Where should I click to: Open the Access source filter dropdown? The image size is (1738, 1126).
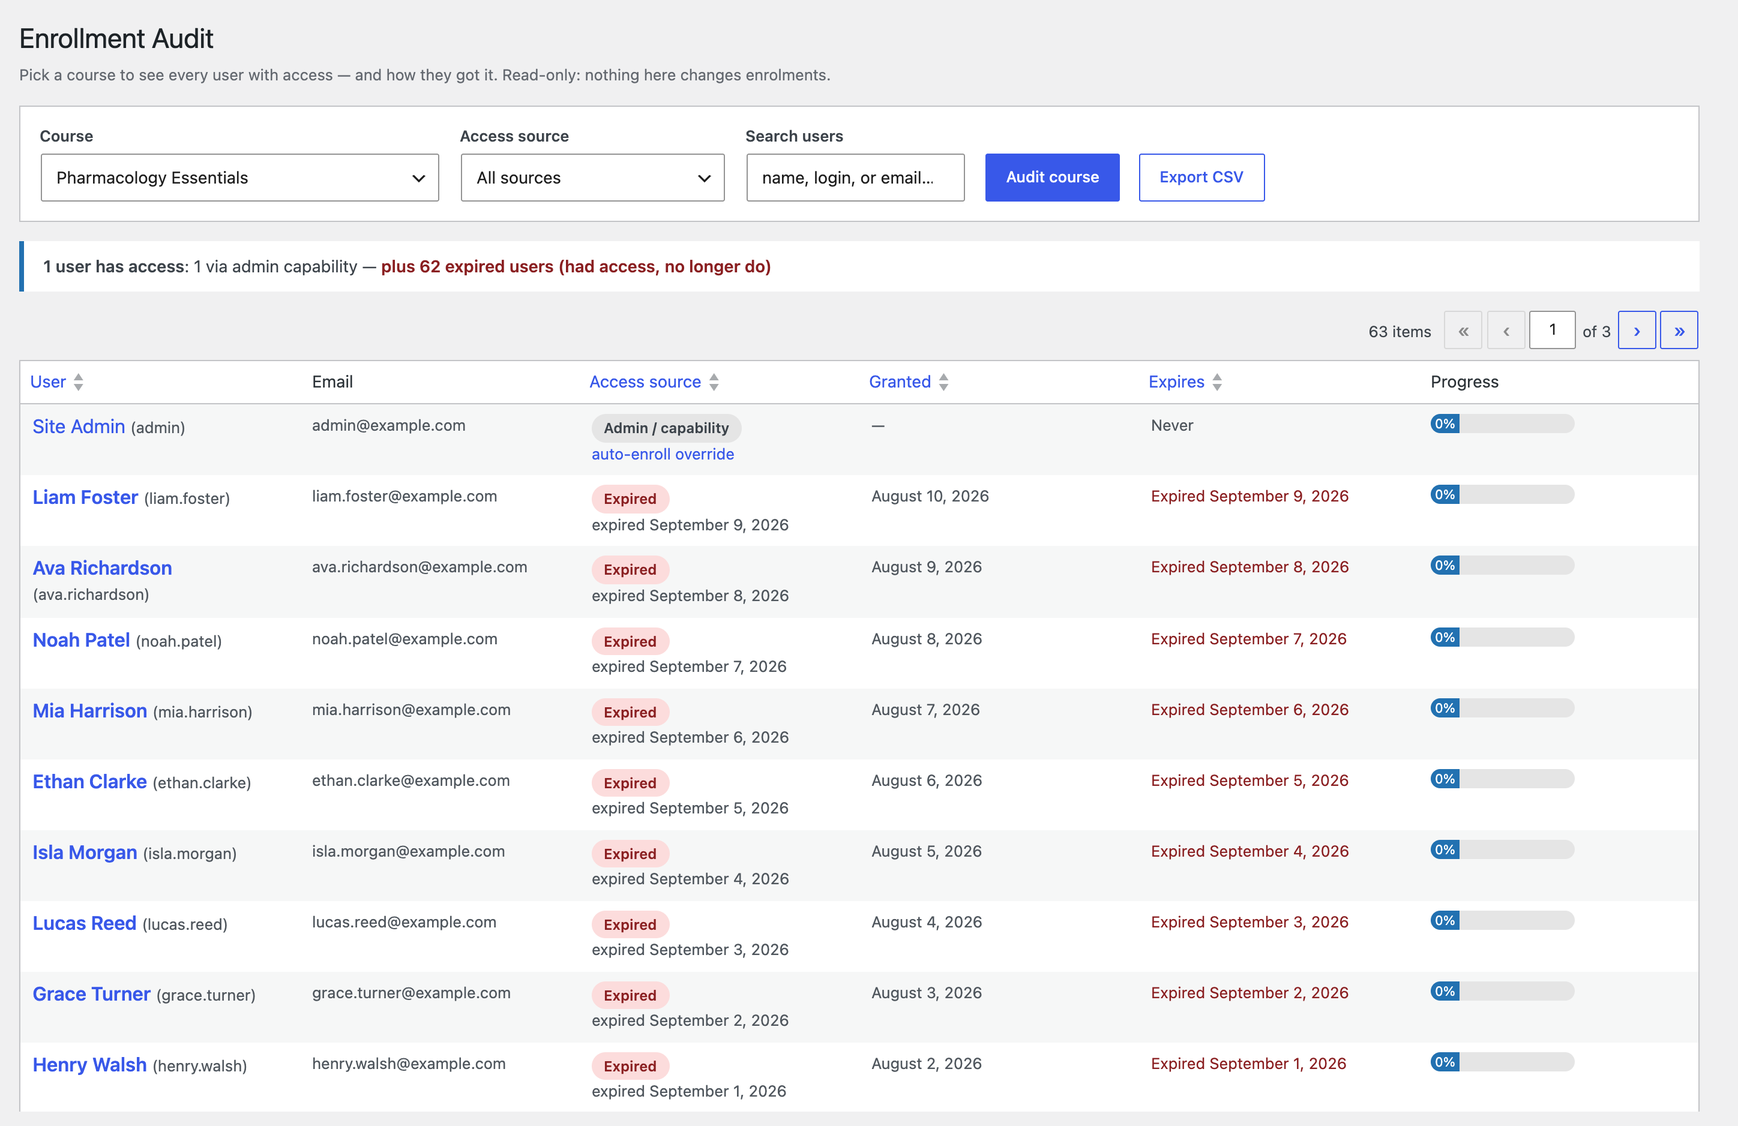[592, 177]
